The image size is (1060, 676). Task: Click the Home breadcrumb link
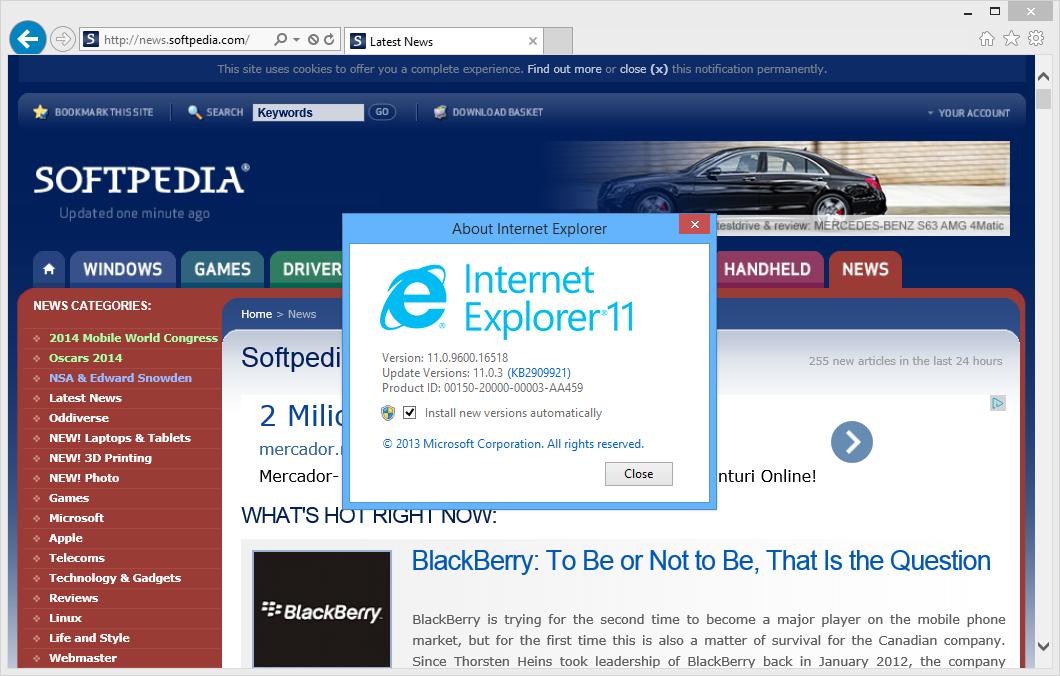[256, 314]
